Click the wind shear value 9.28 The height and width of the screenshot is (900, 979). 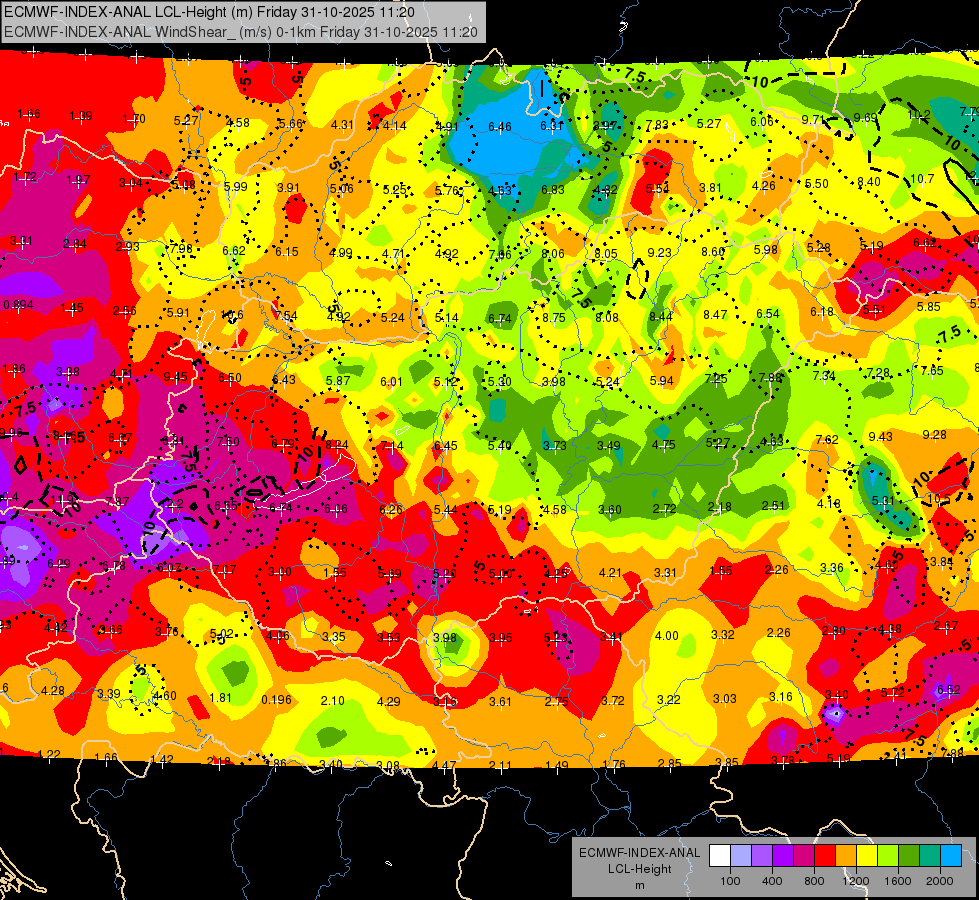(934, 435)
